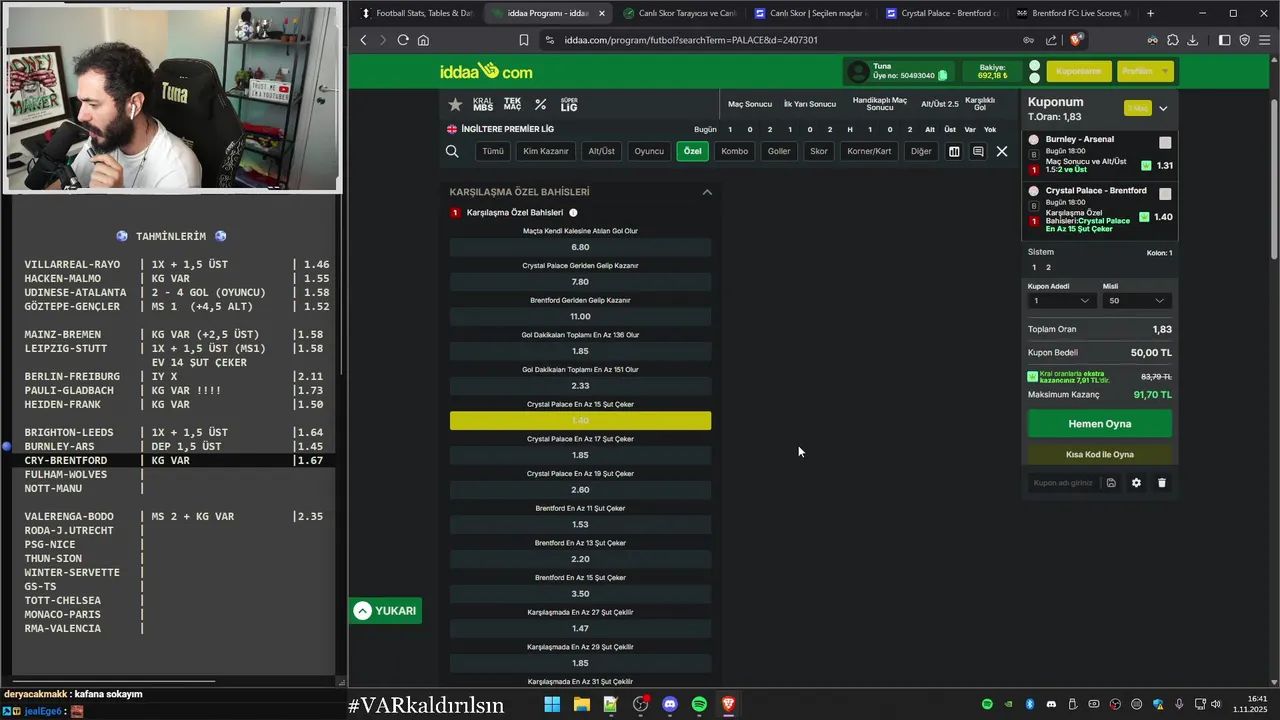Screen dimensions: 1280x720
Task: Click the user avatar icon beside Tuna
Action: [858, 71]
